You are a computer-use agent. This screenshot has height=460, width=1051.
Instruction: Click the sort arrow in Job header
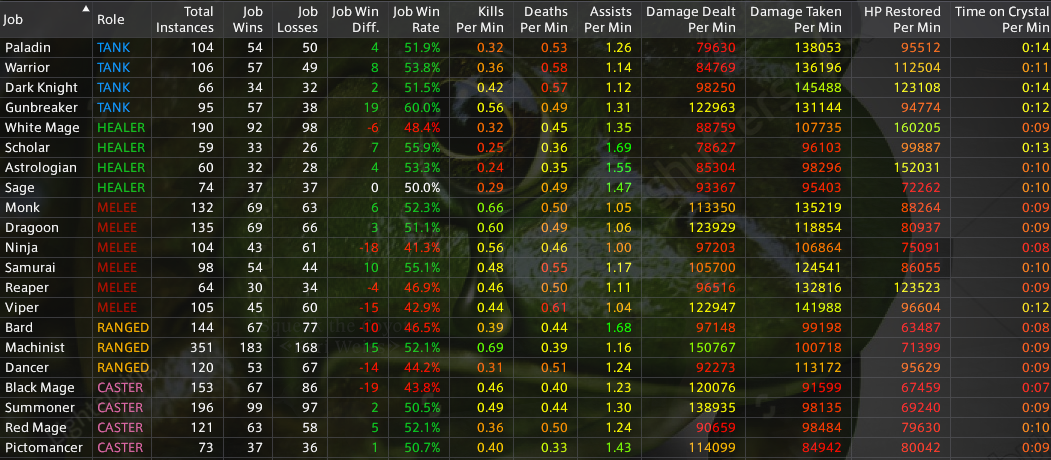click(85, 9)
